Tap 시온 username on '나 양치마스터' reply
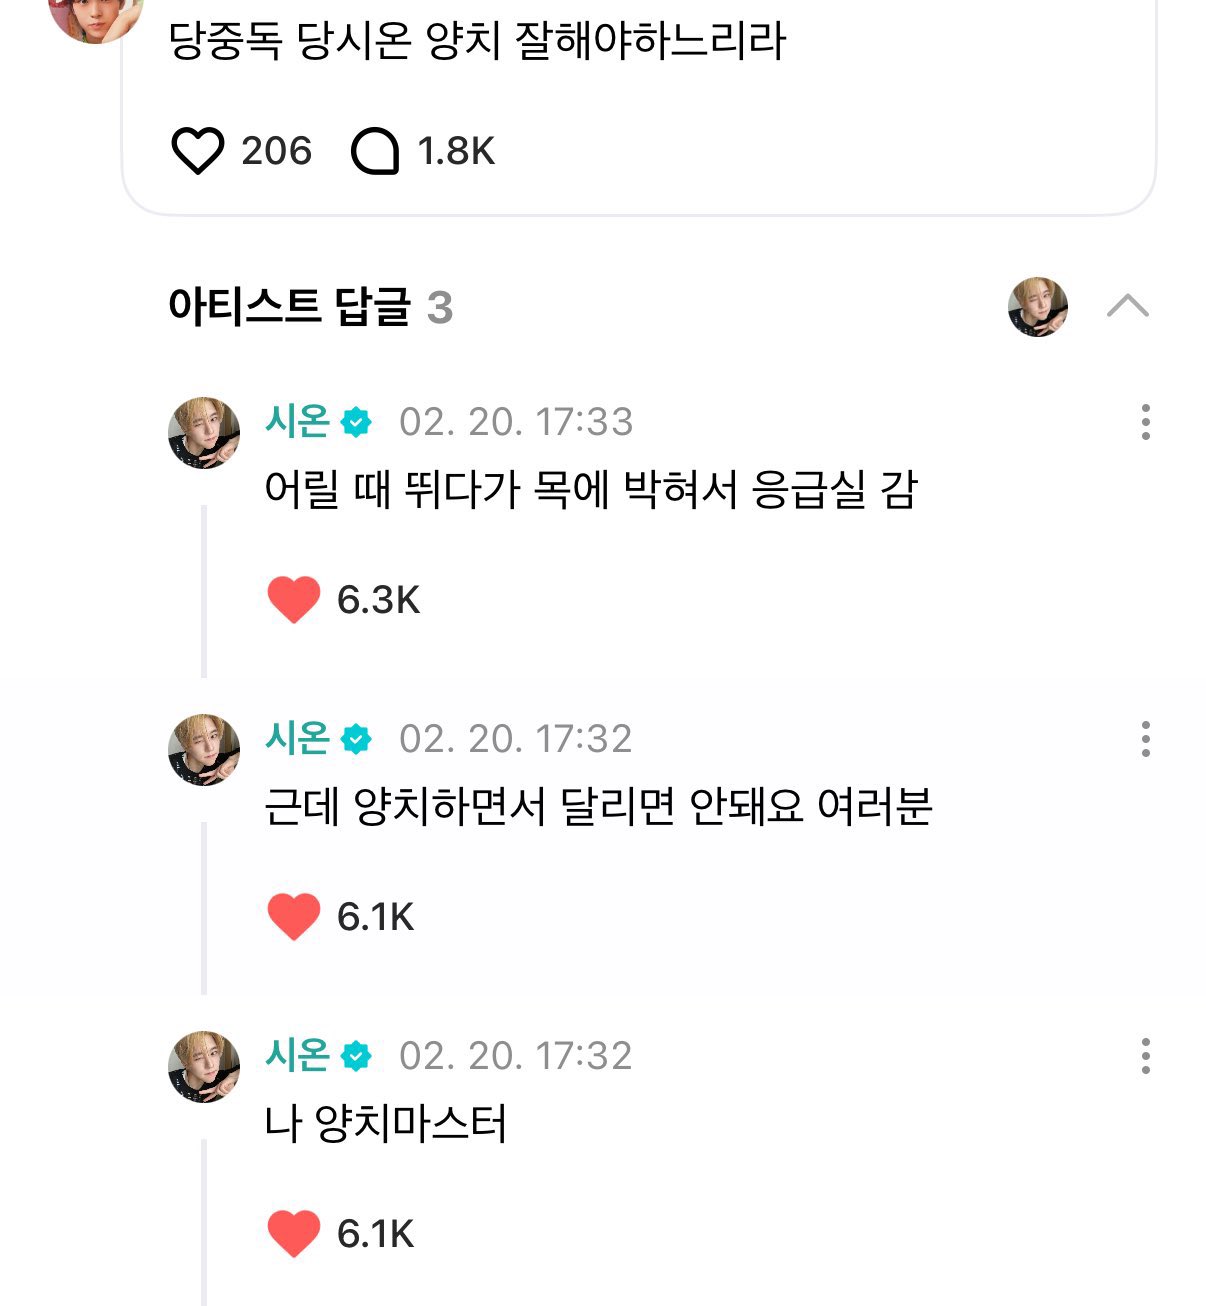This screenshot has width=1206, height=1306. coord(297,1055)
